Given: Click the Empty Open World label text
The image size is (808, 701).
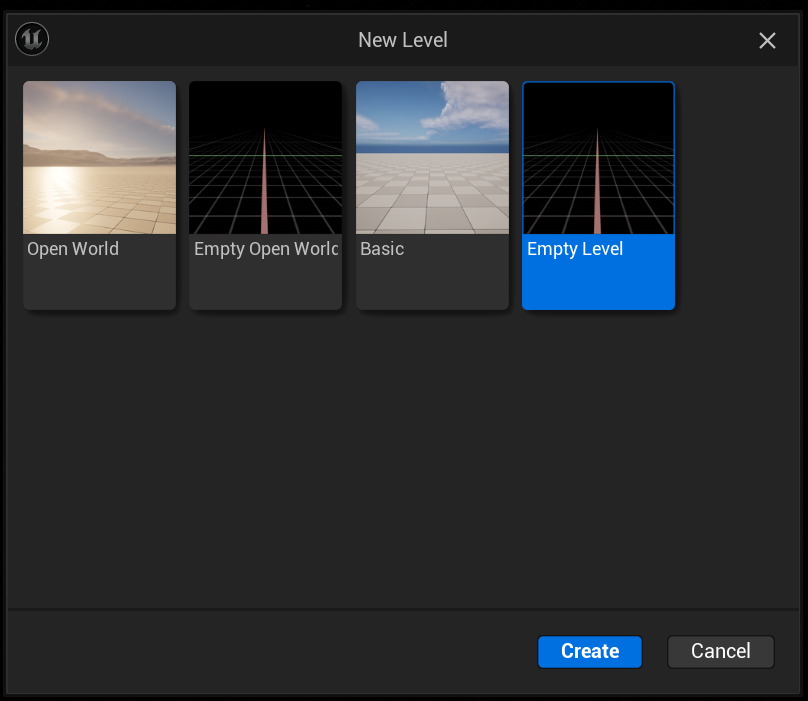Looking at the screenshot, I should pyautogui.click(x=263, y=248).
